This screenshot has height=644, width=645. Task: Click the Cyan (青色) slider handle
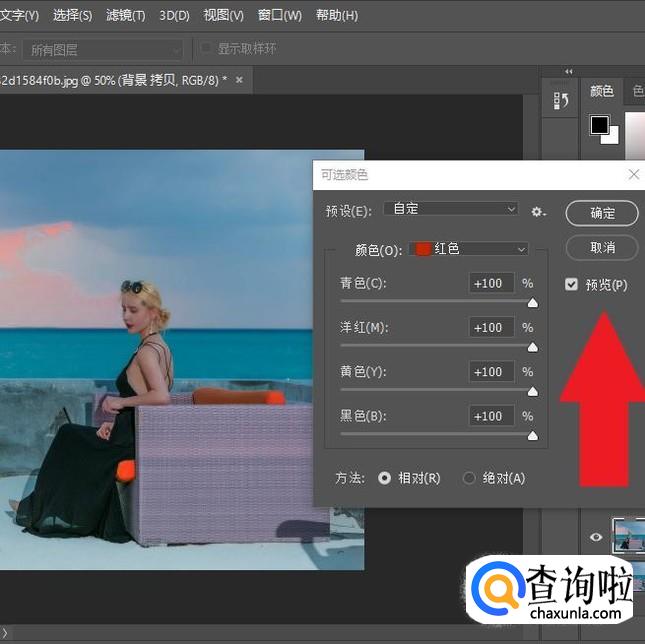pyautogui.click(x=532, y=303)
